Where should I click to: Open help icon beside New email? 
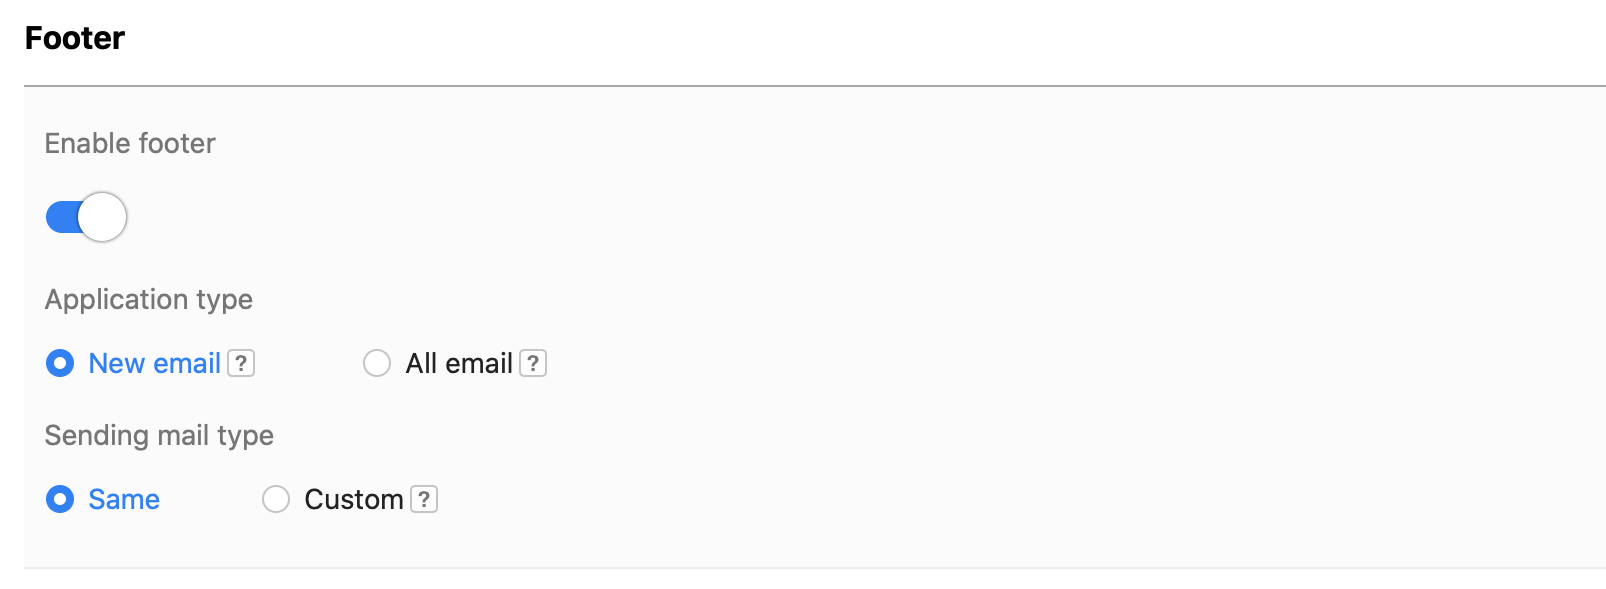pos(241,363)
